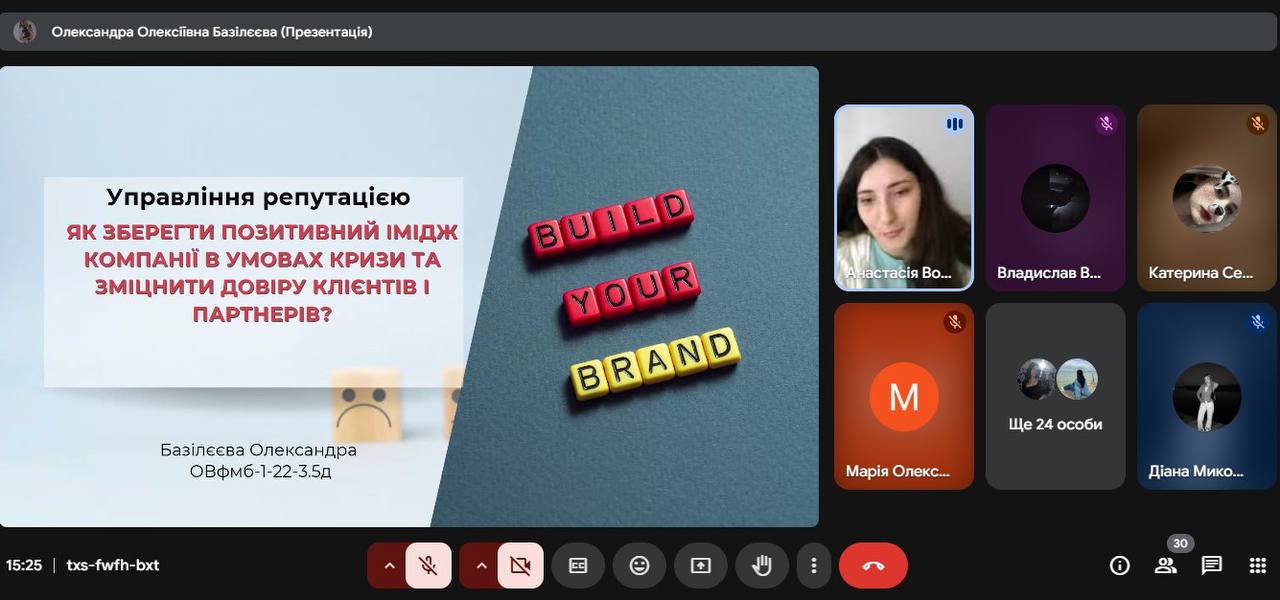
Task: Click Діана's round avatar picture
Action: 1207,397
